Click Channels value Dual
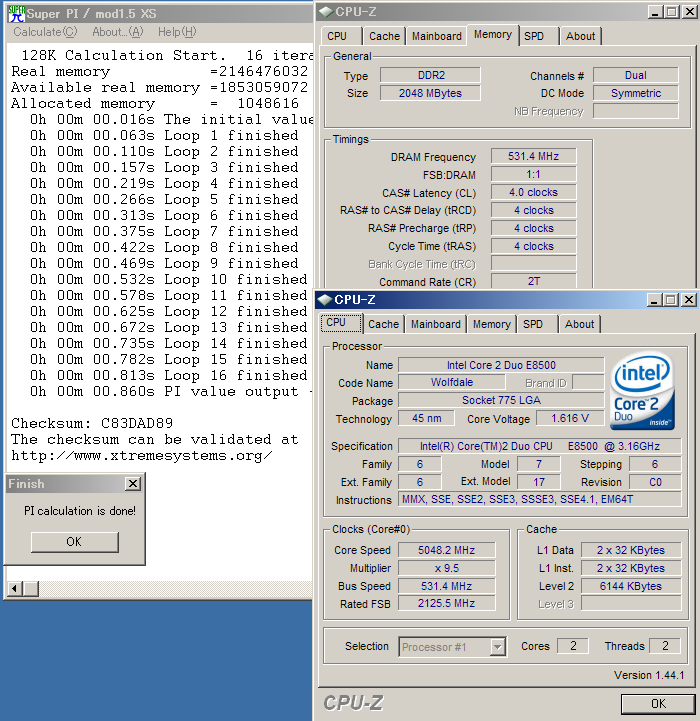Image resolution: width=700 pixels, height=721 pixels. (x=636, y=75)
